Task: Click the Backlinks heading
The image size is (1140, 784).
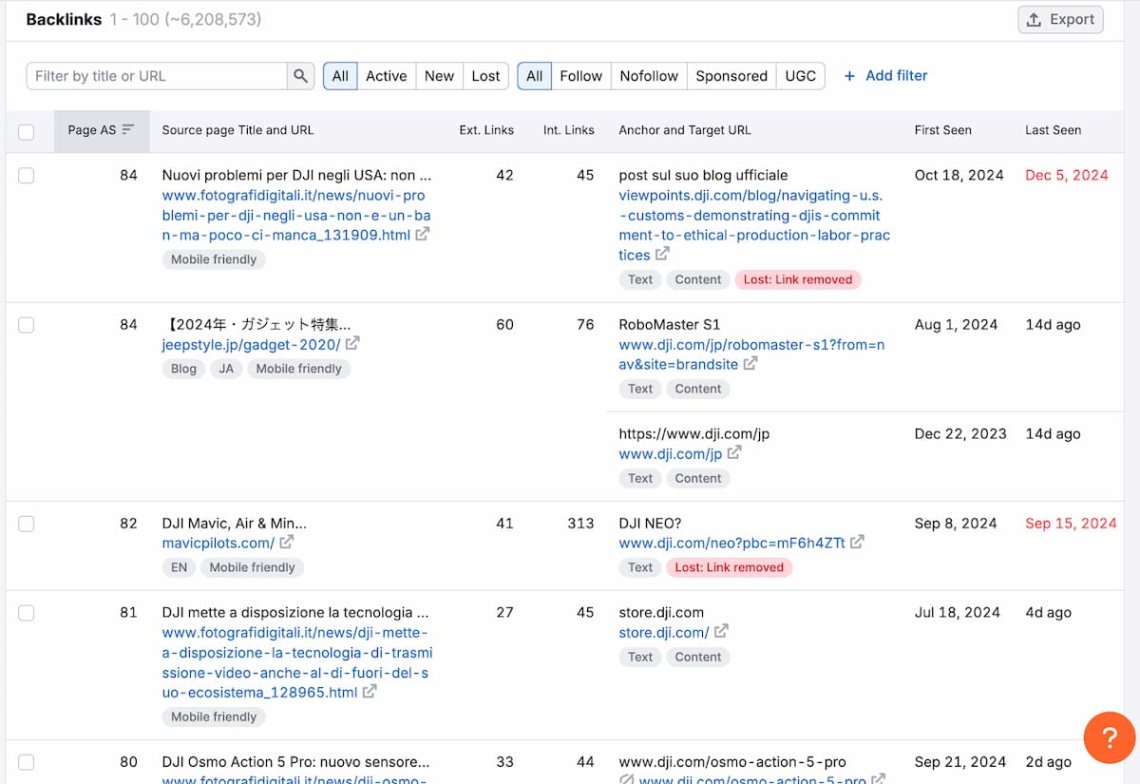Action: (x=64, y=20)
